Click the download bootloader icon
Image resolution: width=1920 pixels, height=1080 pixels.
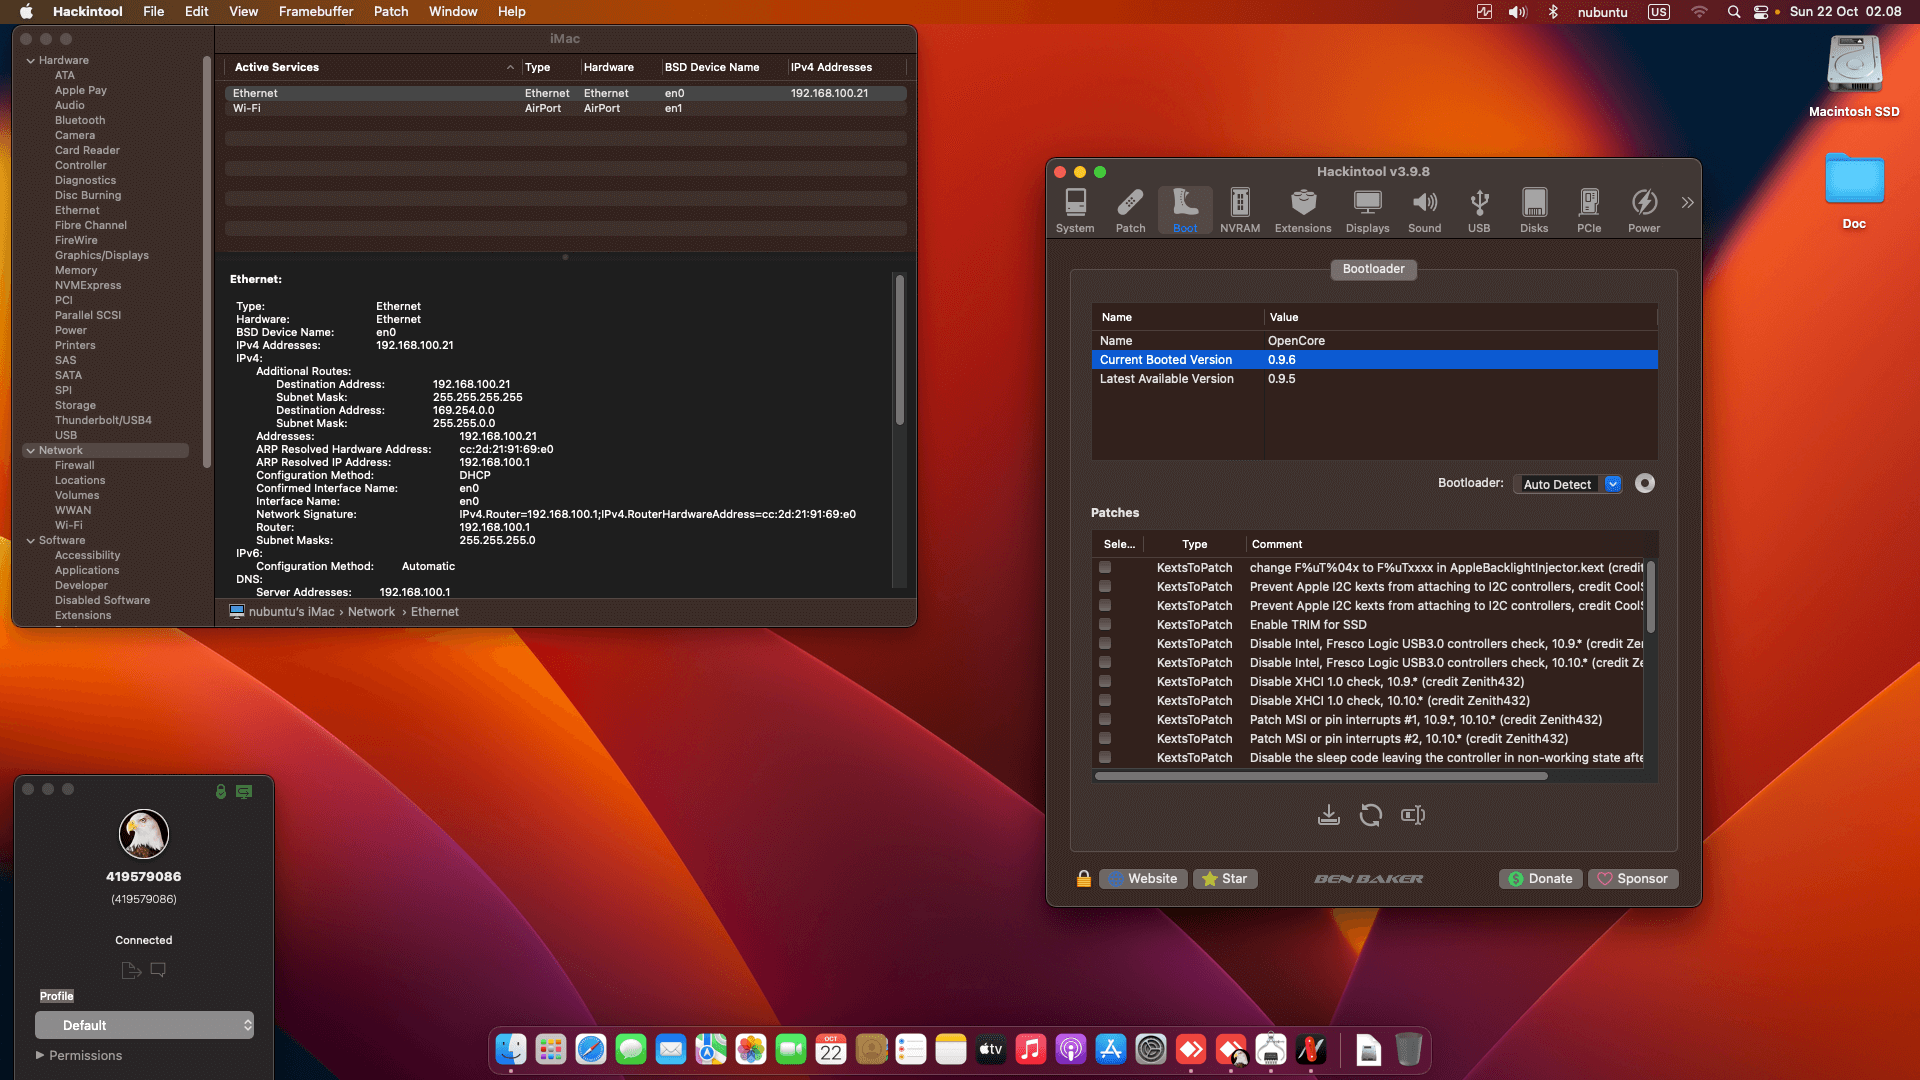(1328, 815)
